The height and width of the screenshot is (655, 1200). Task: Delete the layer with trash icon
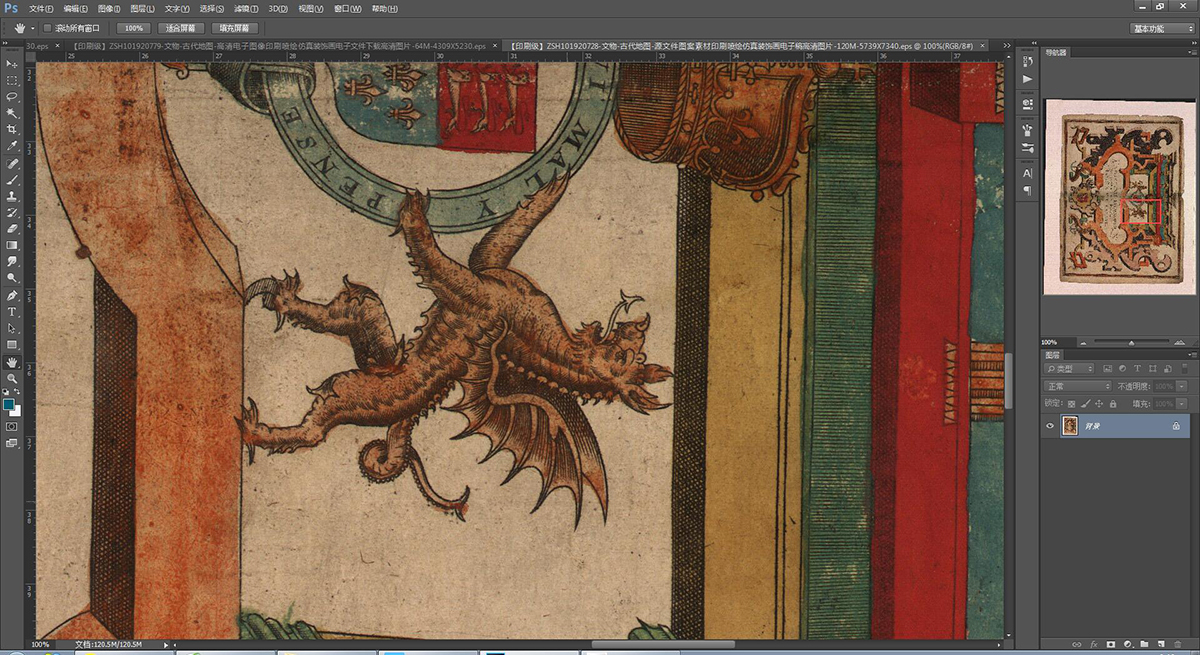click(1178, 644)
